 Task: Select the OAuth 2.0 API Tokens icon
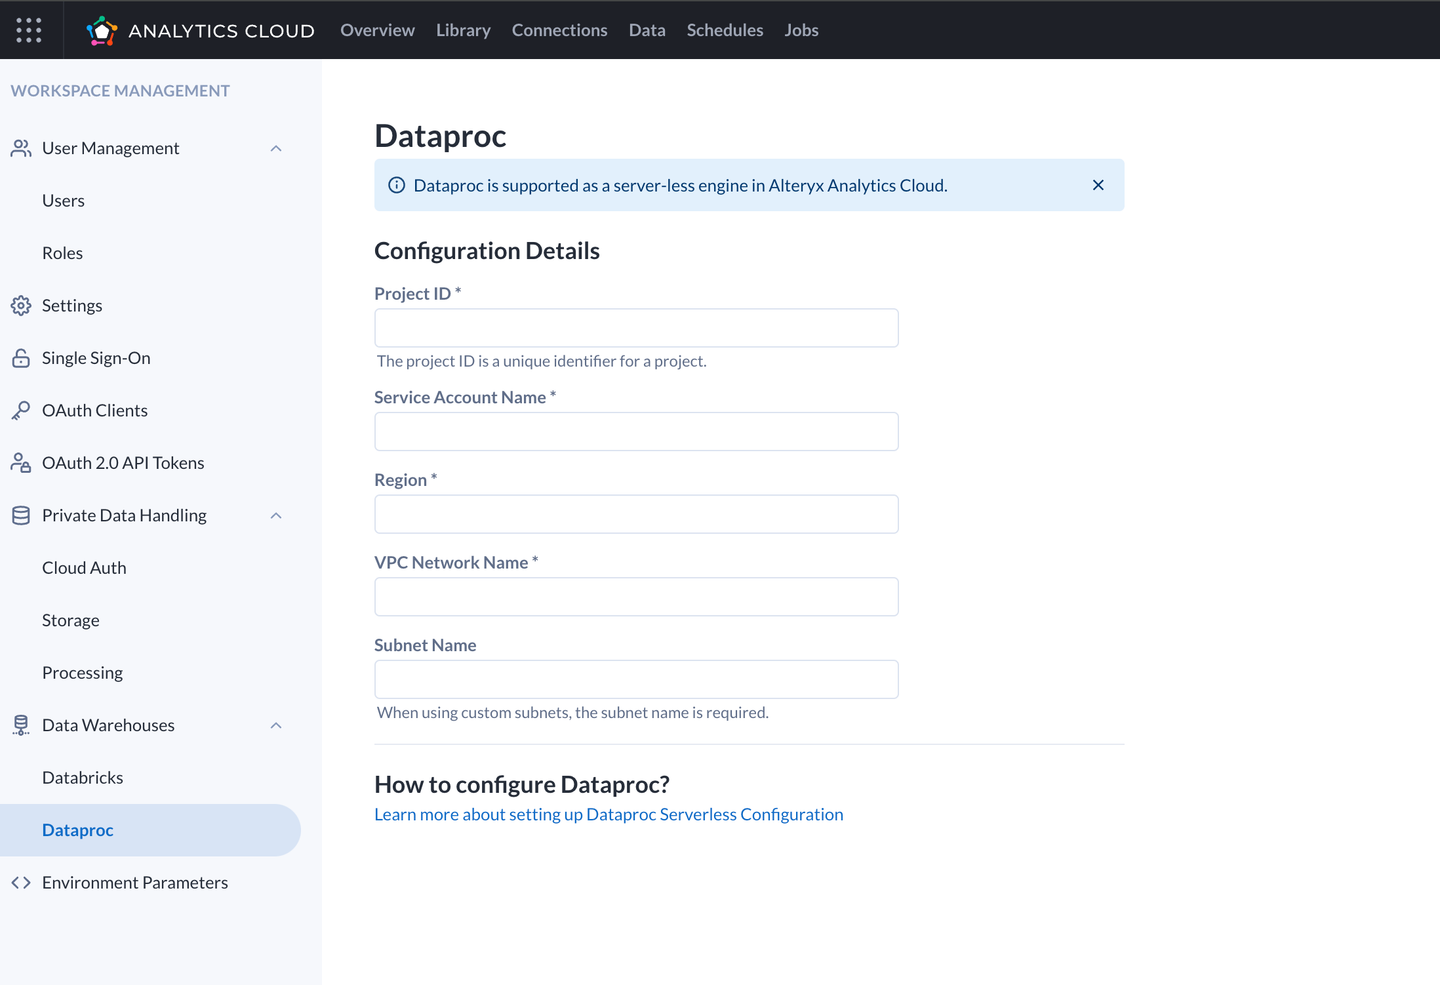(20, 462)
